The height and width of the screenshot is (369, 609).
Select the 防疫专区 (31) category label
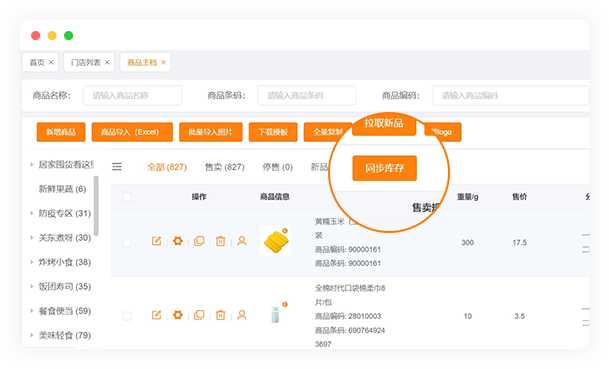[64, 213]
